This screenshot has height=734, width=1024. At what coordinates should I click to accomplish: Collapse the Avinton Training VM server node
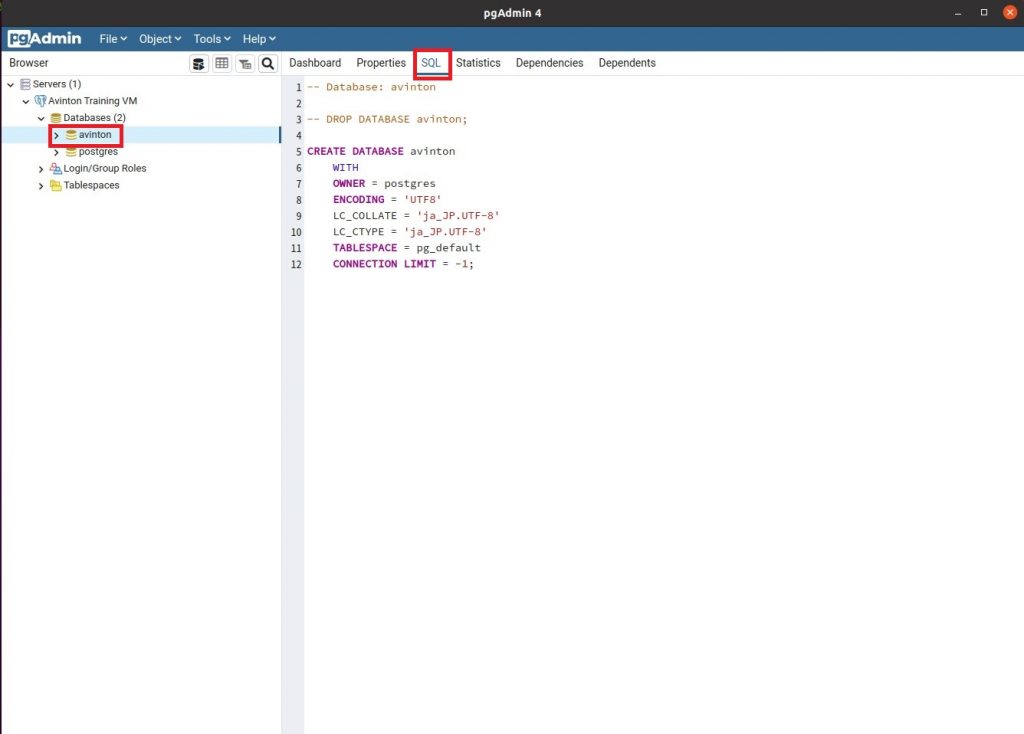tap(25, 101)
